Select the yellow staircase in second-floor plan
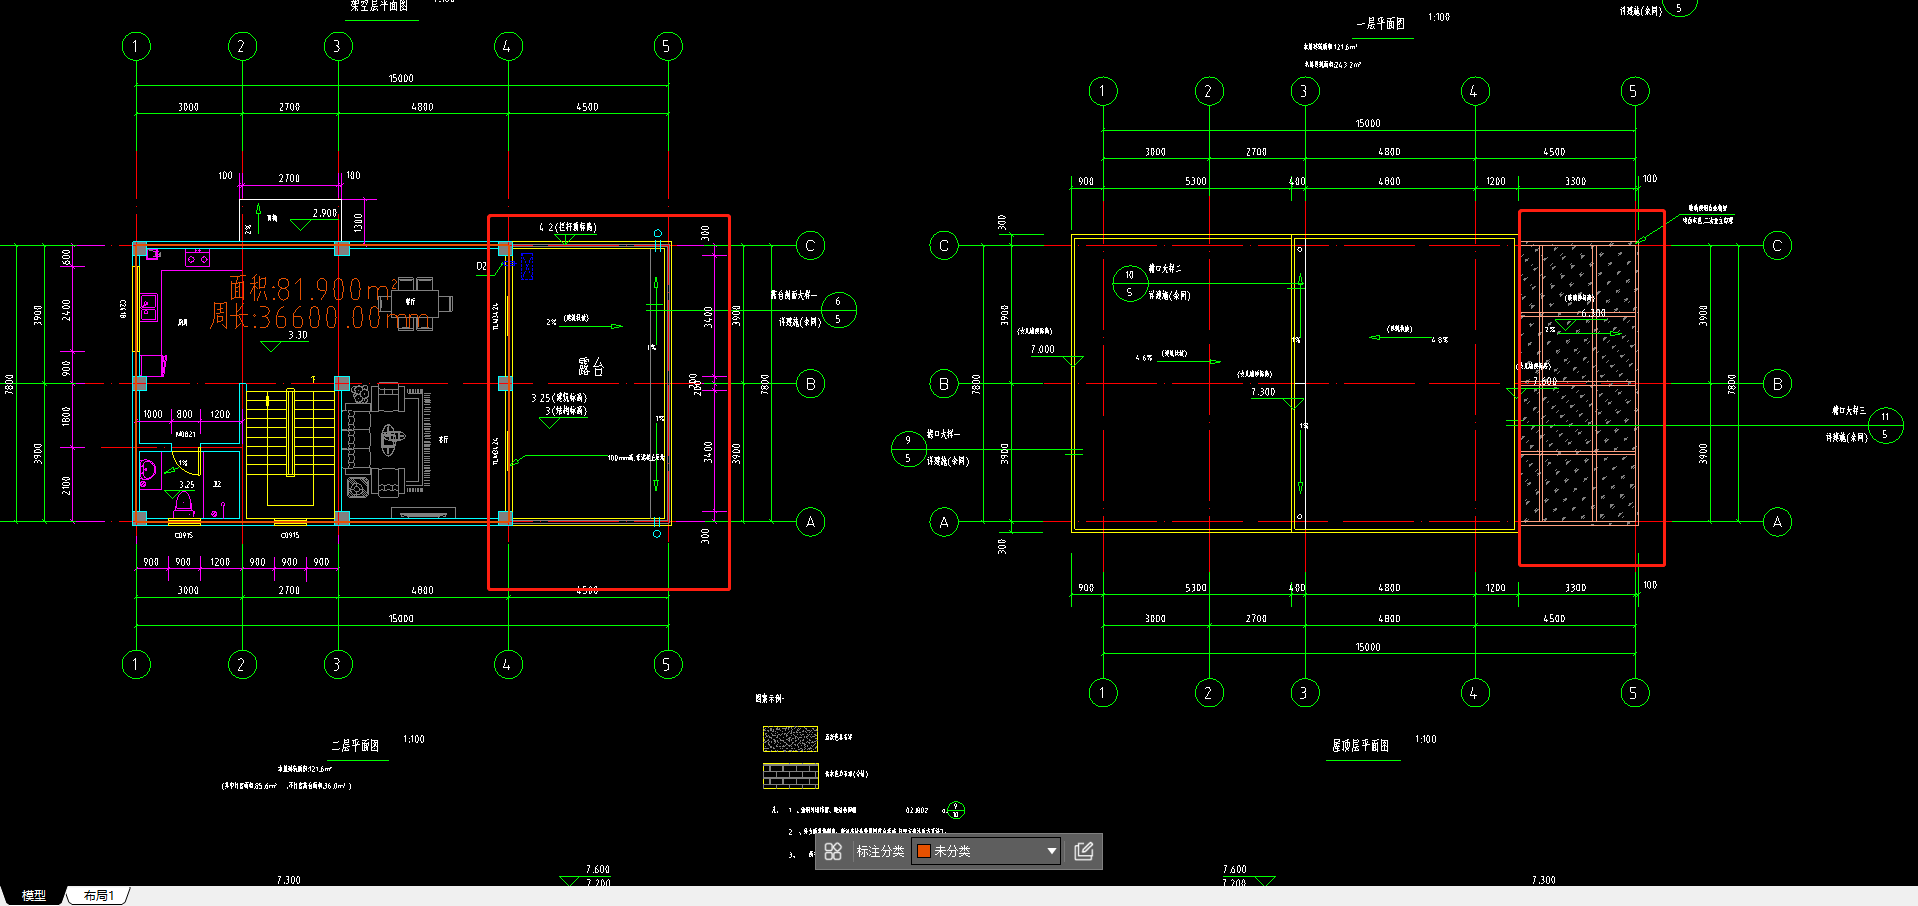Image resolution: width=1918 pixels, height=906 pixels. coord(290,432)
